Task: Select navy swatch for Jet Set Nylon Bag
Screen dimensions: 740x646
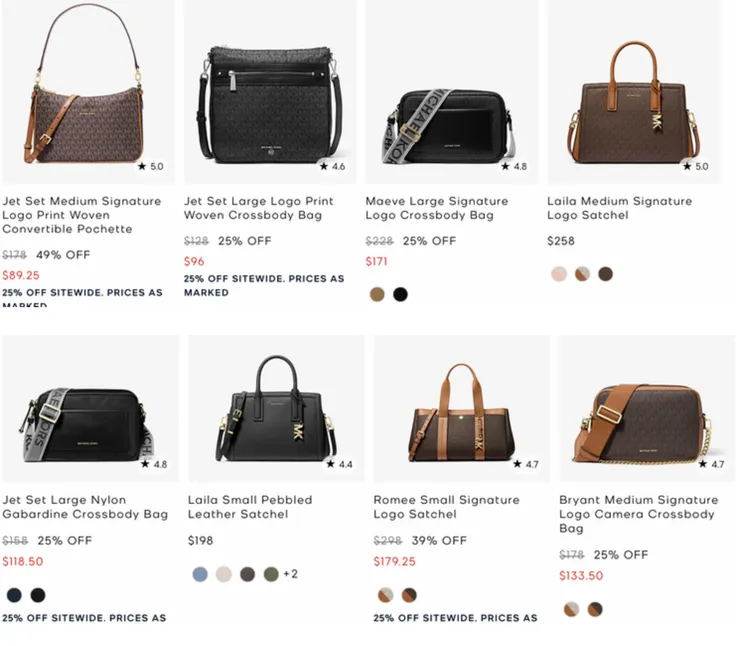Action: pos(14,595)
